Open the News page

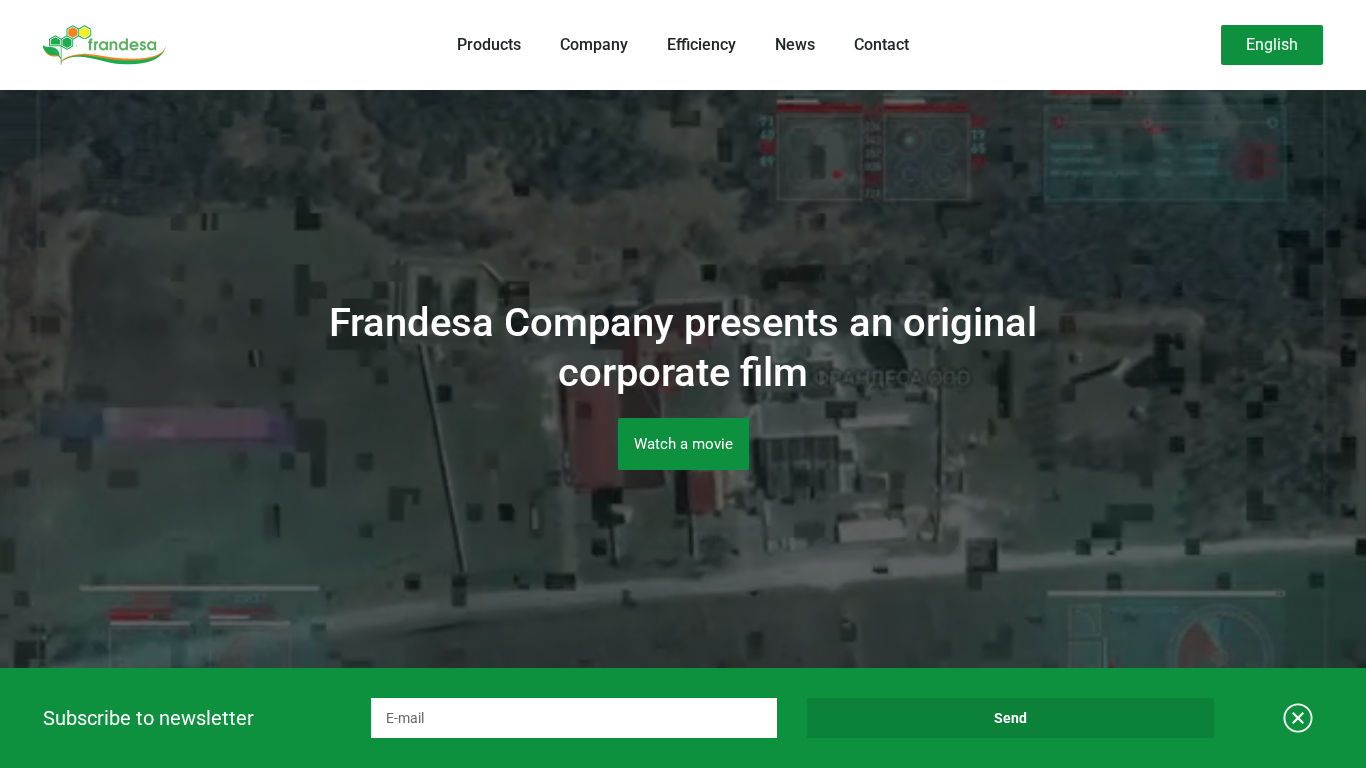pyautogui.click(x=795, y=45)
